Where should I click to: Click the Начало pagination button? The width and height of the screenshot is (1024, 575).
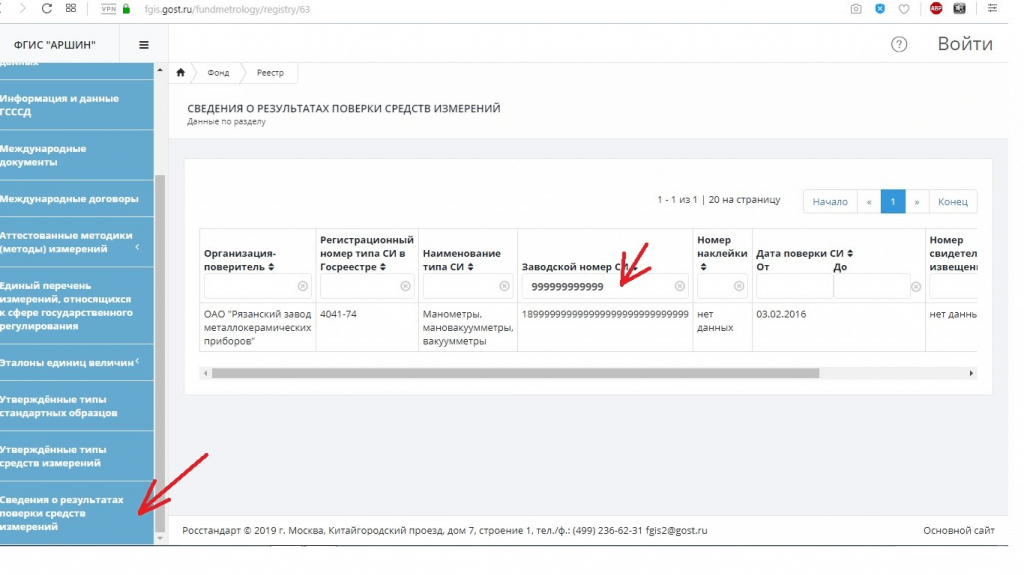pos(829,201)
